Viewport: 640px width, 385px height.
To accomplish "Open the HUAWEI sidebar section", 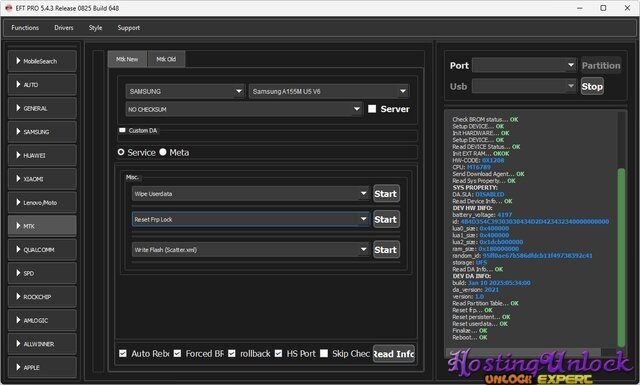I will [x=42, y=155].
